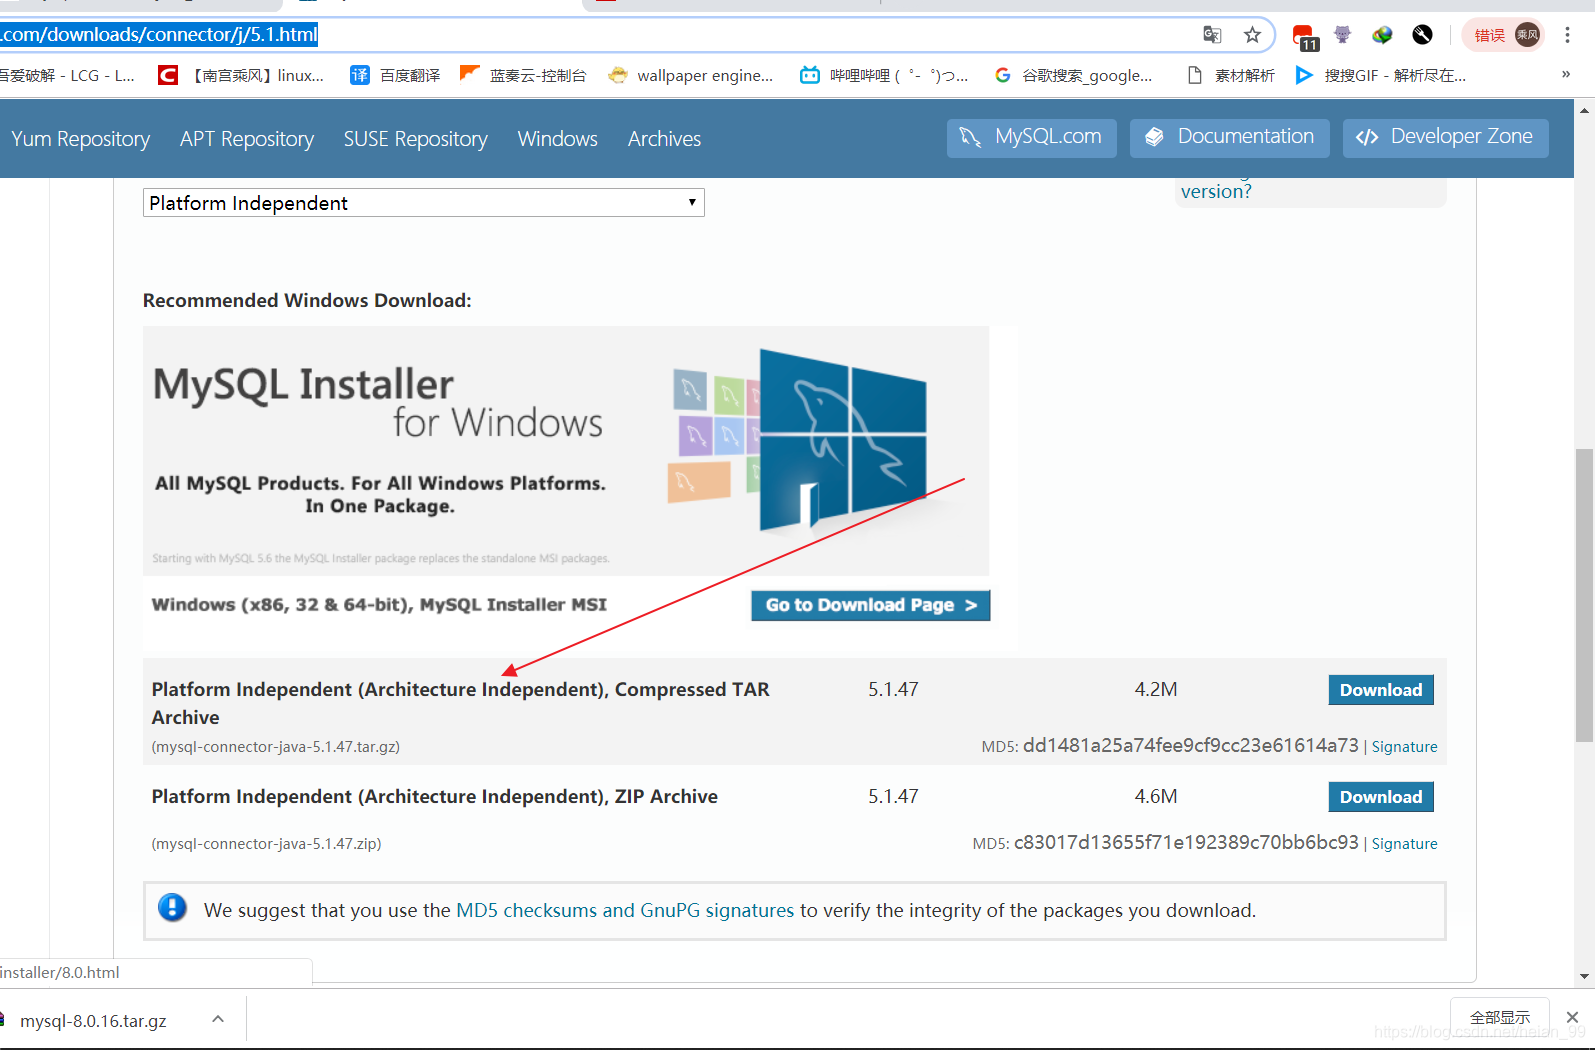Open the Baidu Translate bookmark
This screenshot has width=1595, height=1050.
coord(395,75)
